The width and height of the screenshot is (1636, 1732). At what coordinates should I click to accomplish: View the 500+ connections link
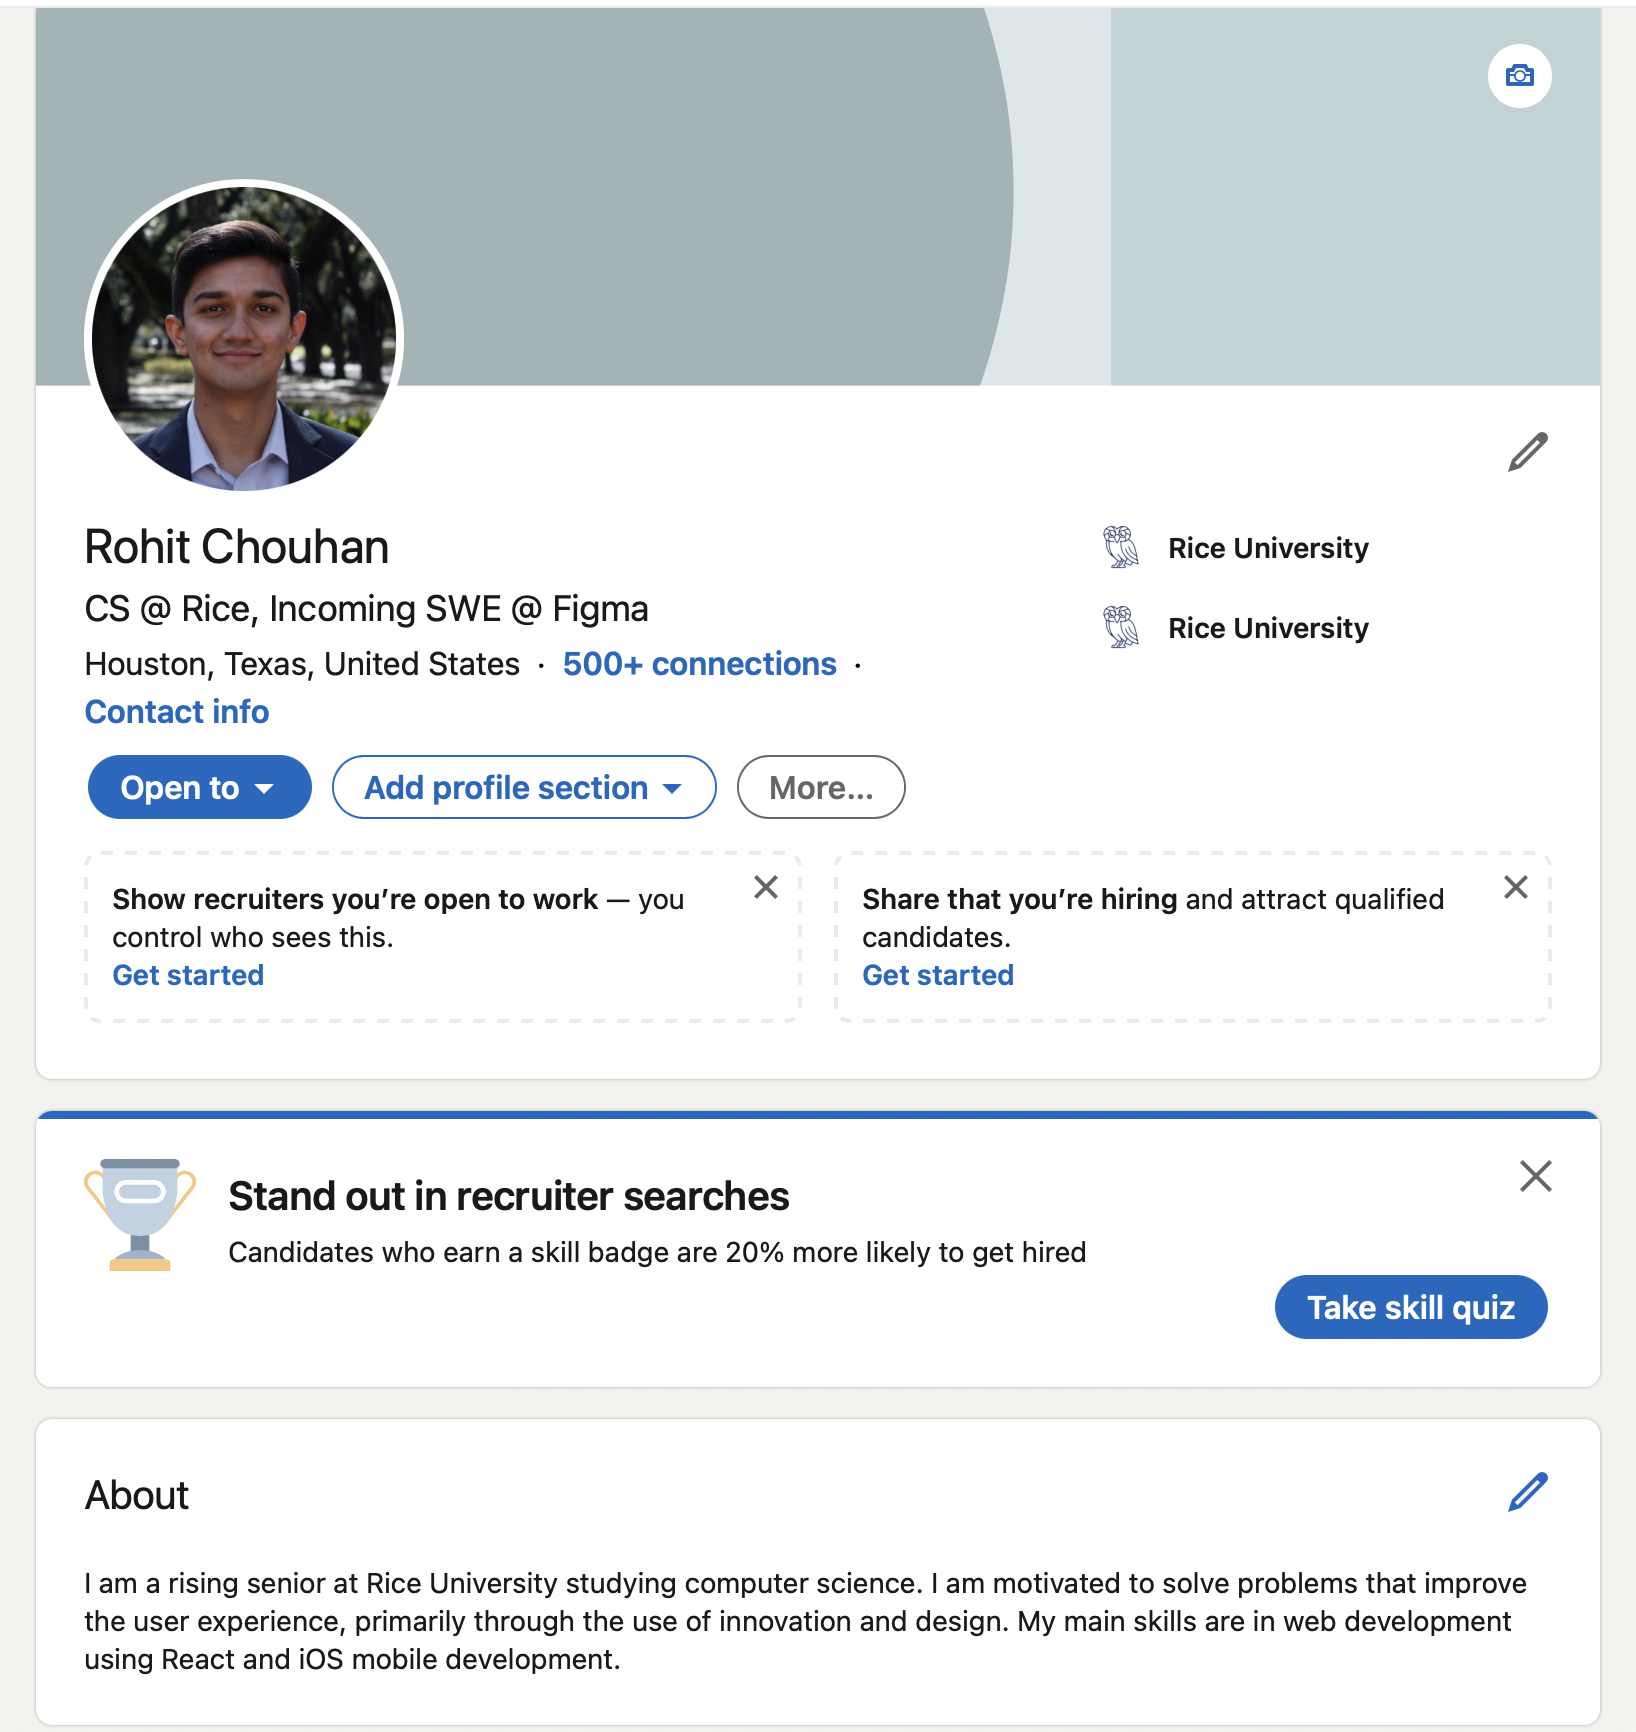(699, 664)
